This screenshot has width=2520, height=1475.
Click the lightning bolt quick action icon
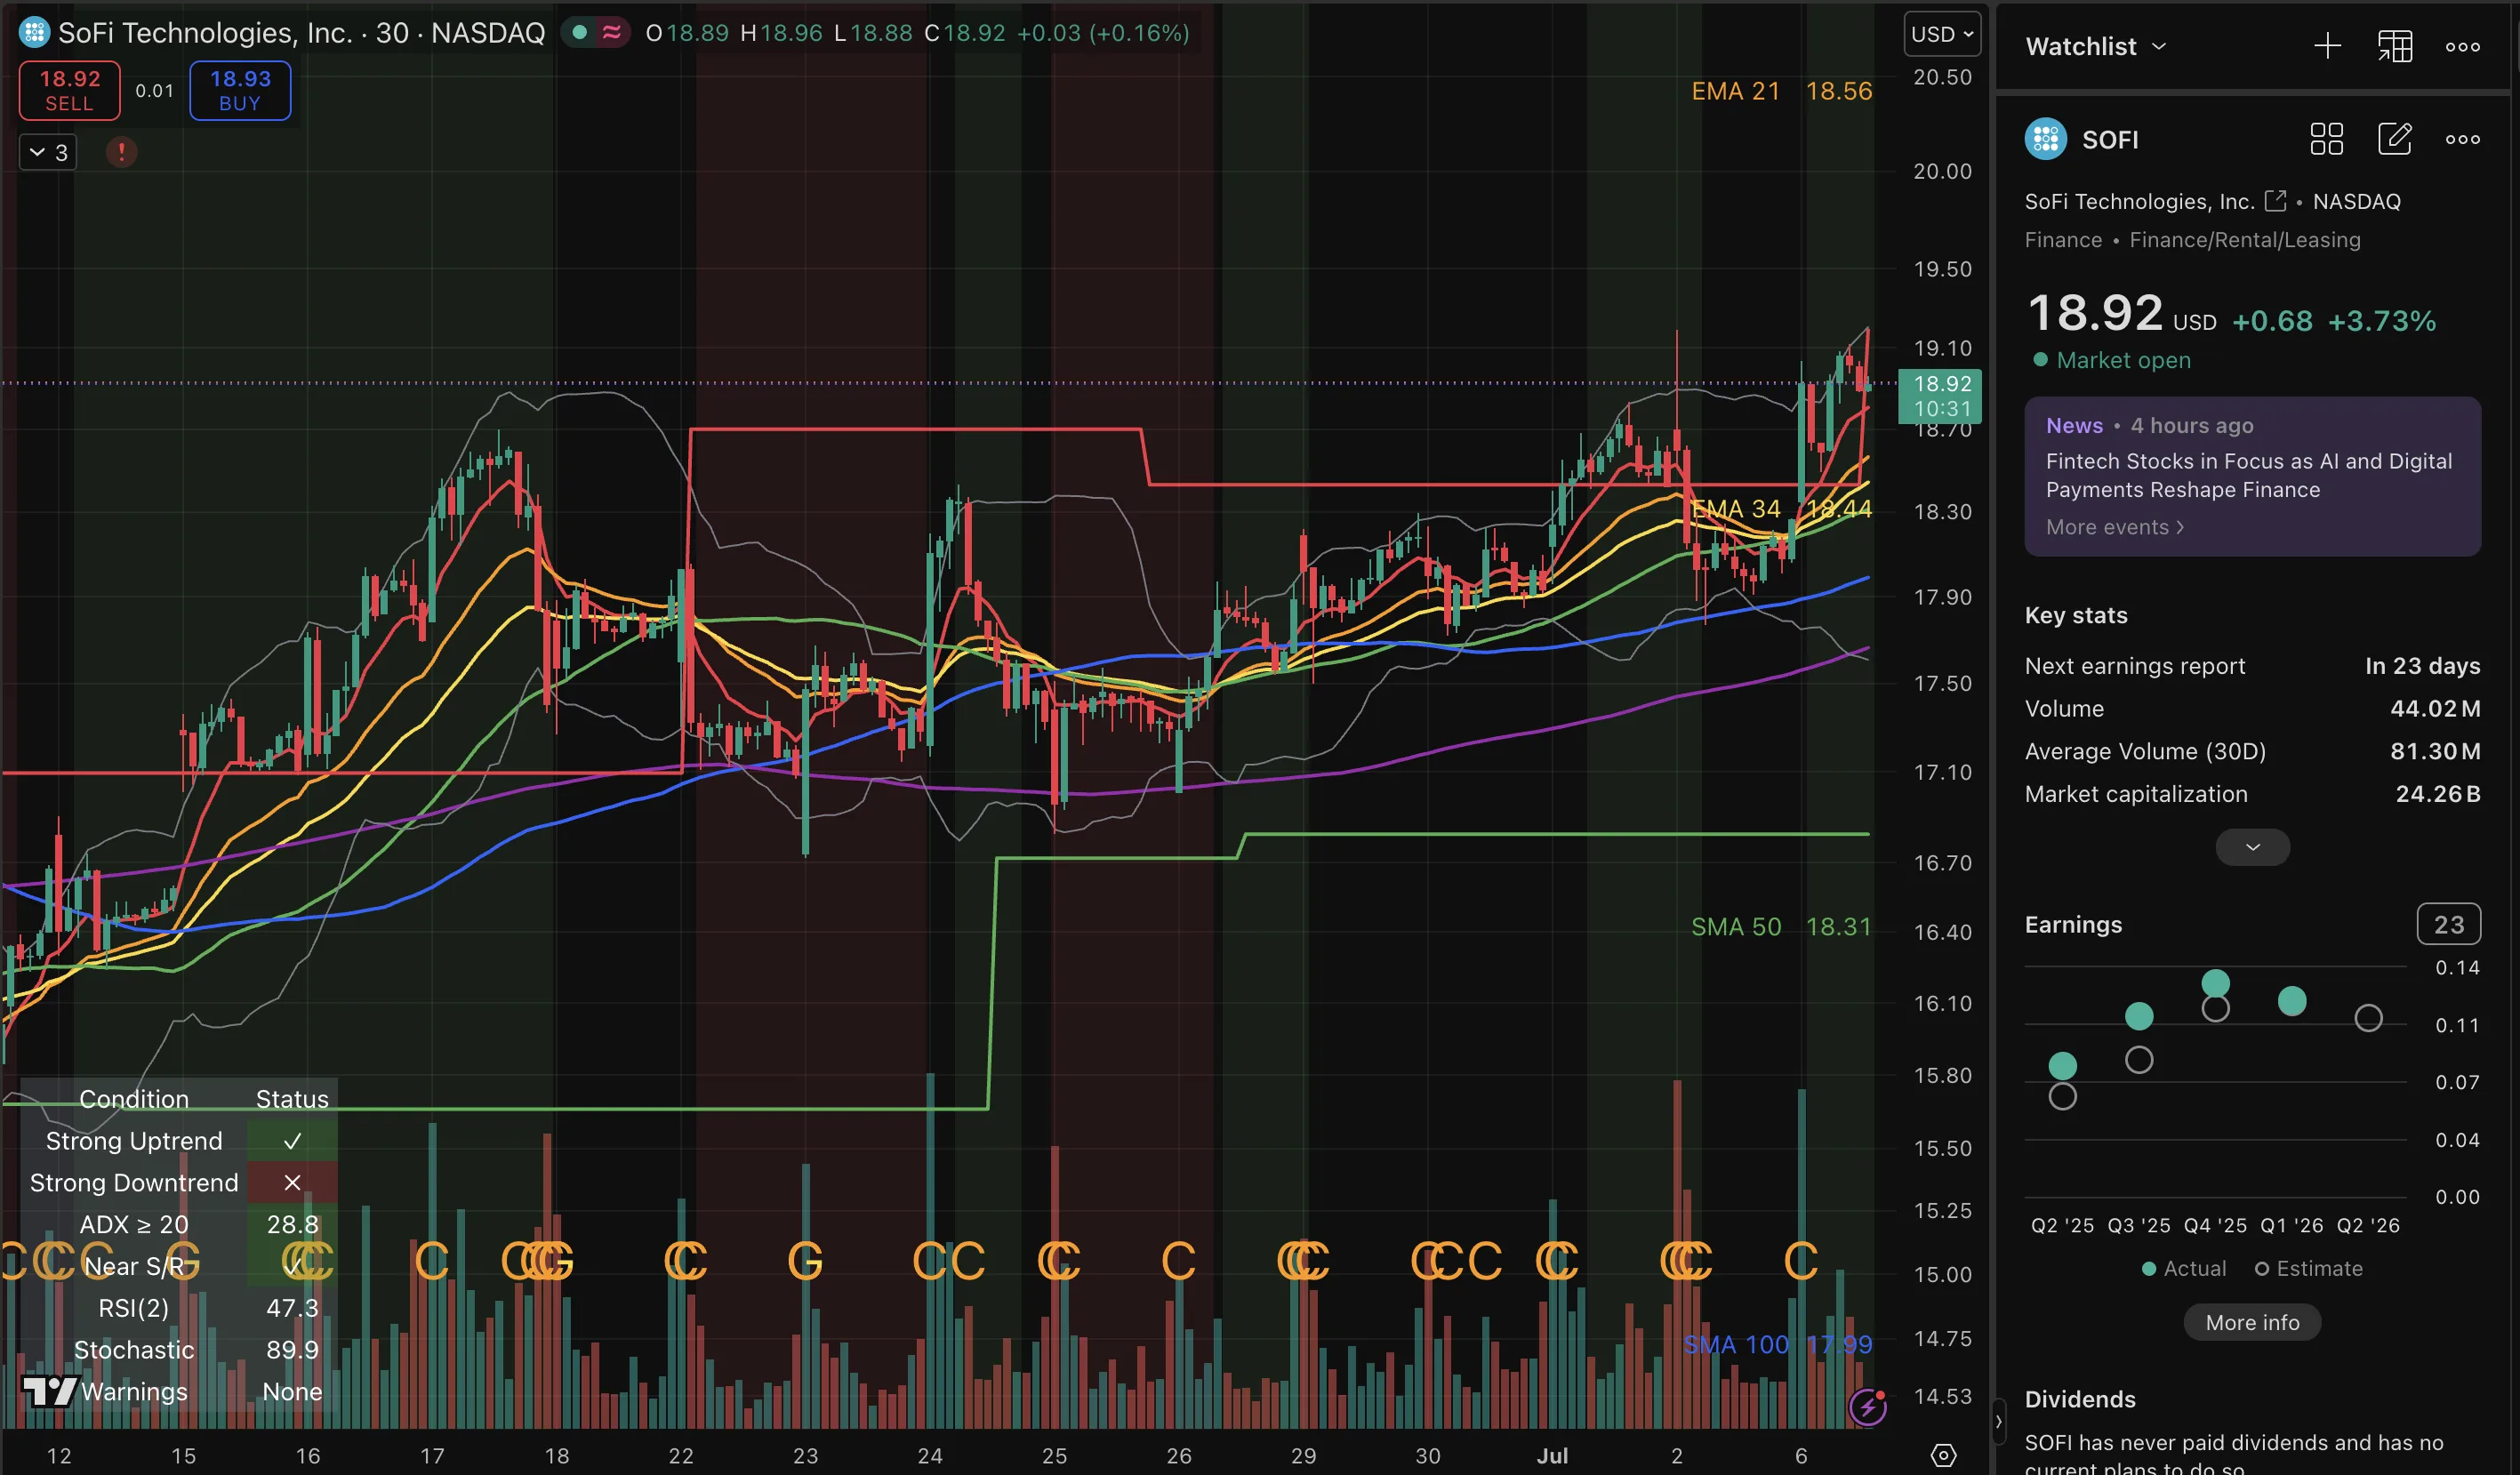[1867, 1407]
